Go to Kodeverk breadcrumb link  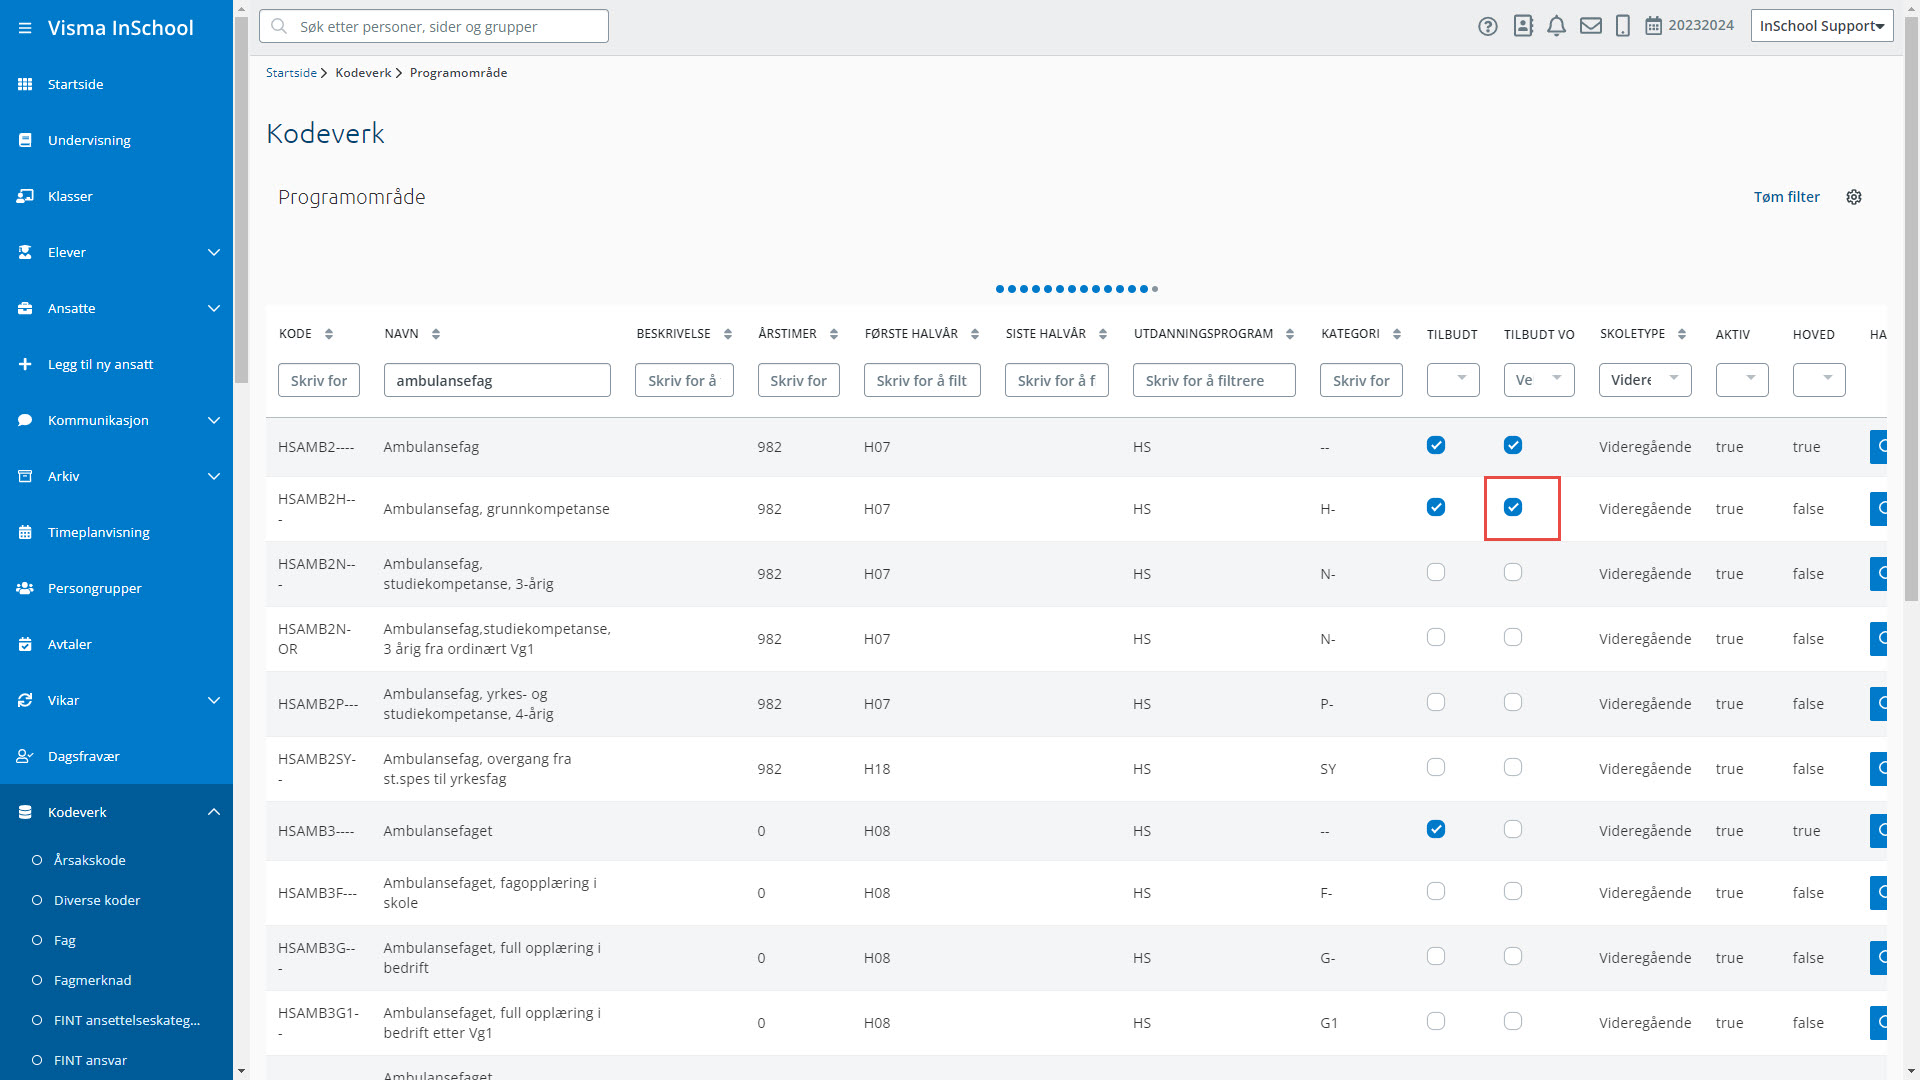point(363,73)
